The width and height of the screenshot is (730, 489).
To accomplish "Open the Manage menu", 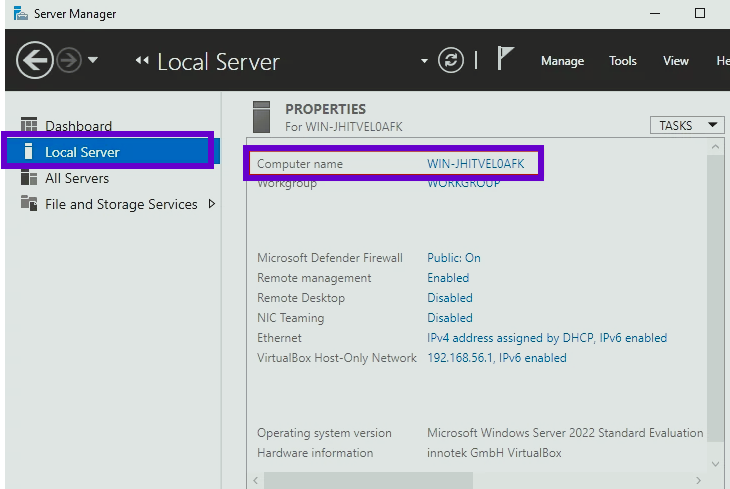I will (562, 61).
